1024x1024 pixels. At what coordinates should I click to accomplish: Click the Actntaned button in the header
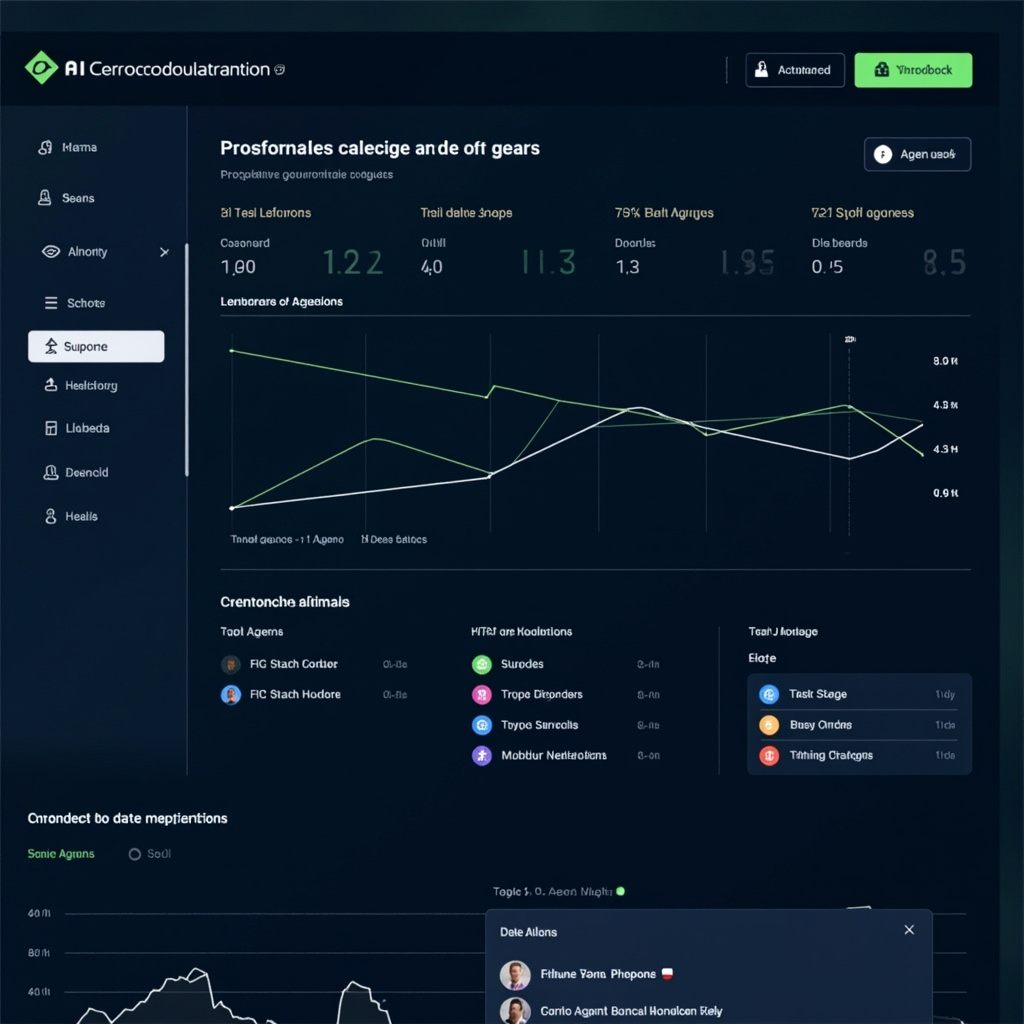coord(795,70)
